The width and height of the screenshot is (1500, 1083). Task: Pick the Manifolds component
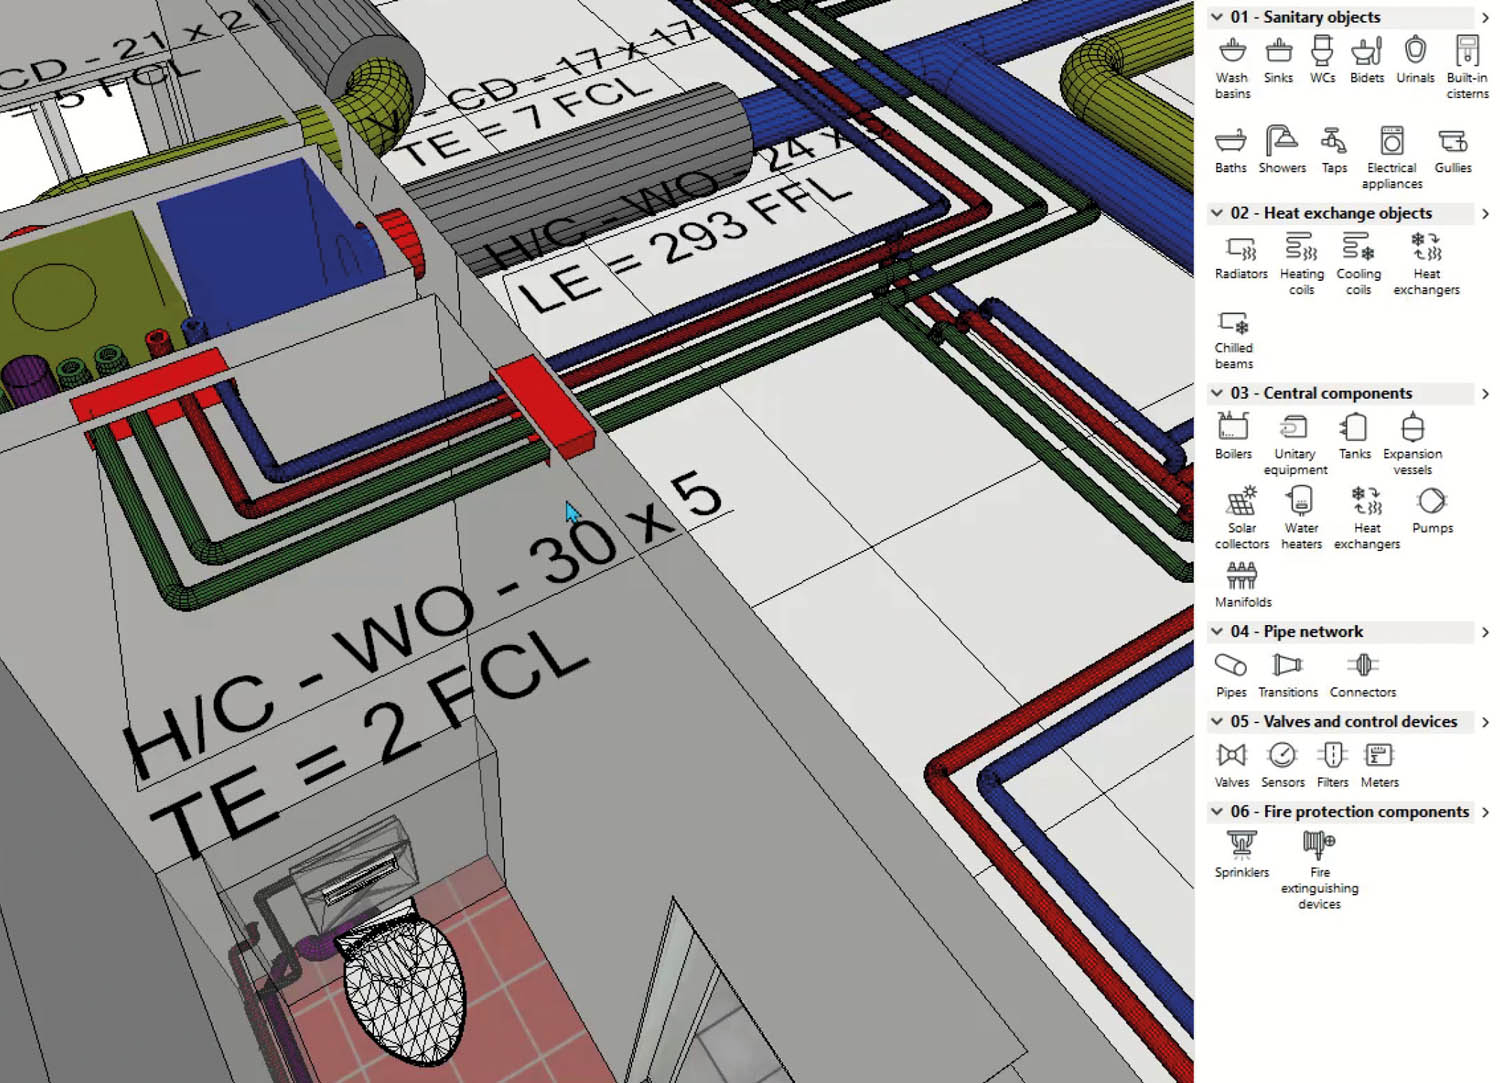click(x=1242, y=576)
